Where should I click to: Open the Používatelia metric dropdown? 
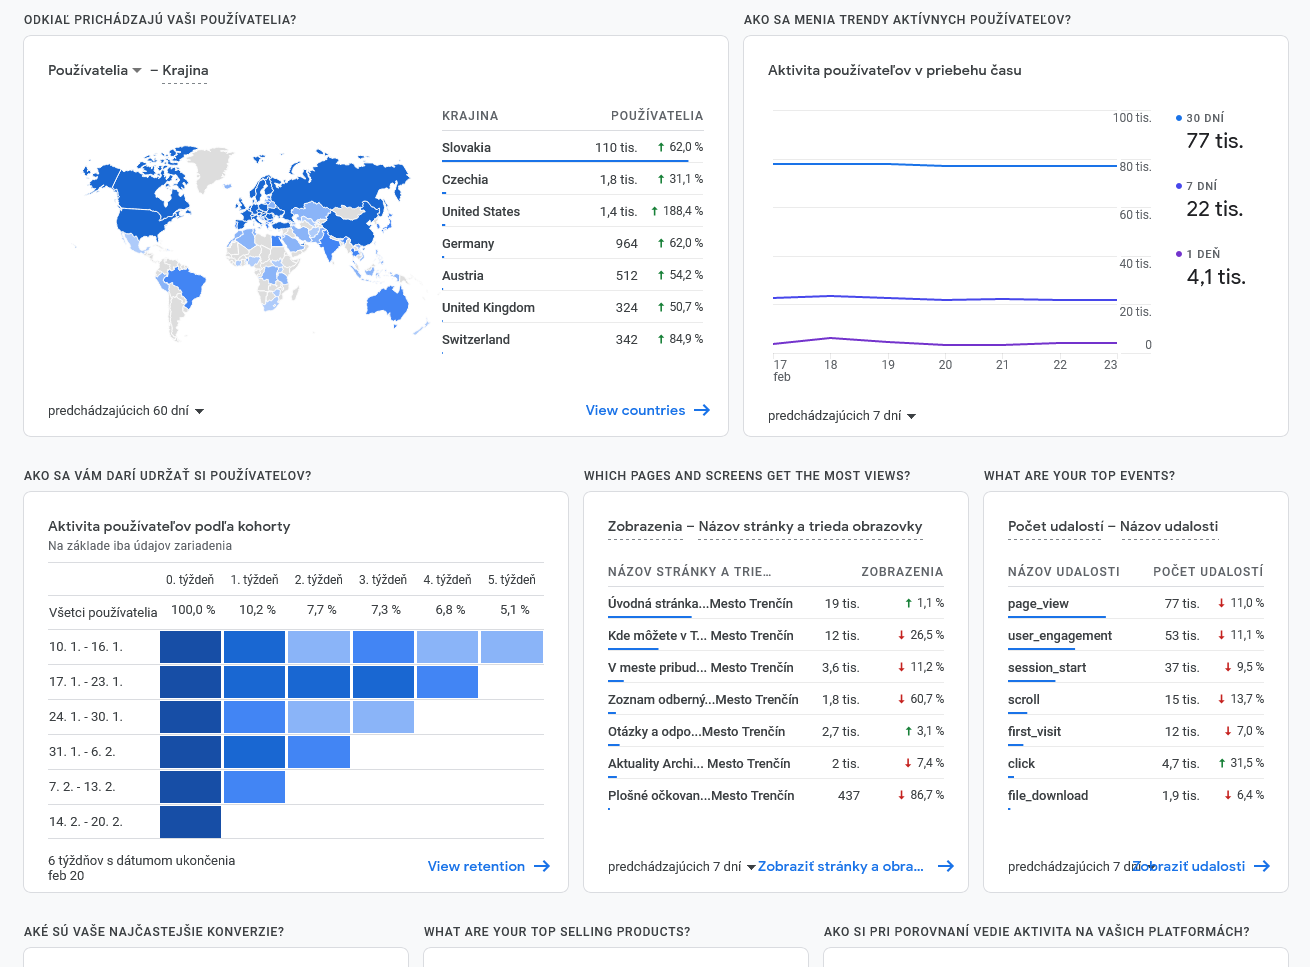95,70
